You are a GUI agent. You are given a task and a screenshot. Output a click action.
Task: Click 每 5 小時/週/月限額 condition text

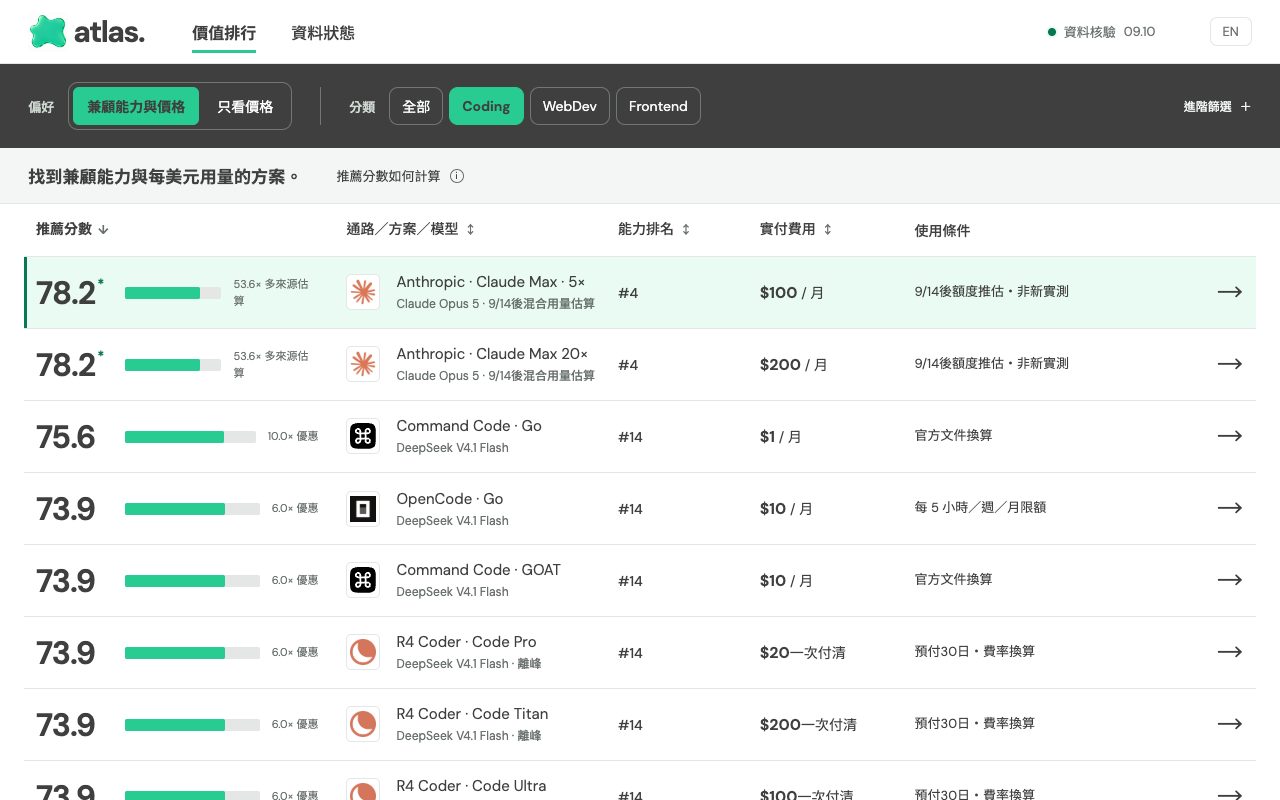pyautogui.click(x=980, y=507)
